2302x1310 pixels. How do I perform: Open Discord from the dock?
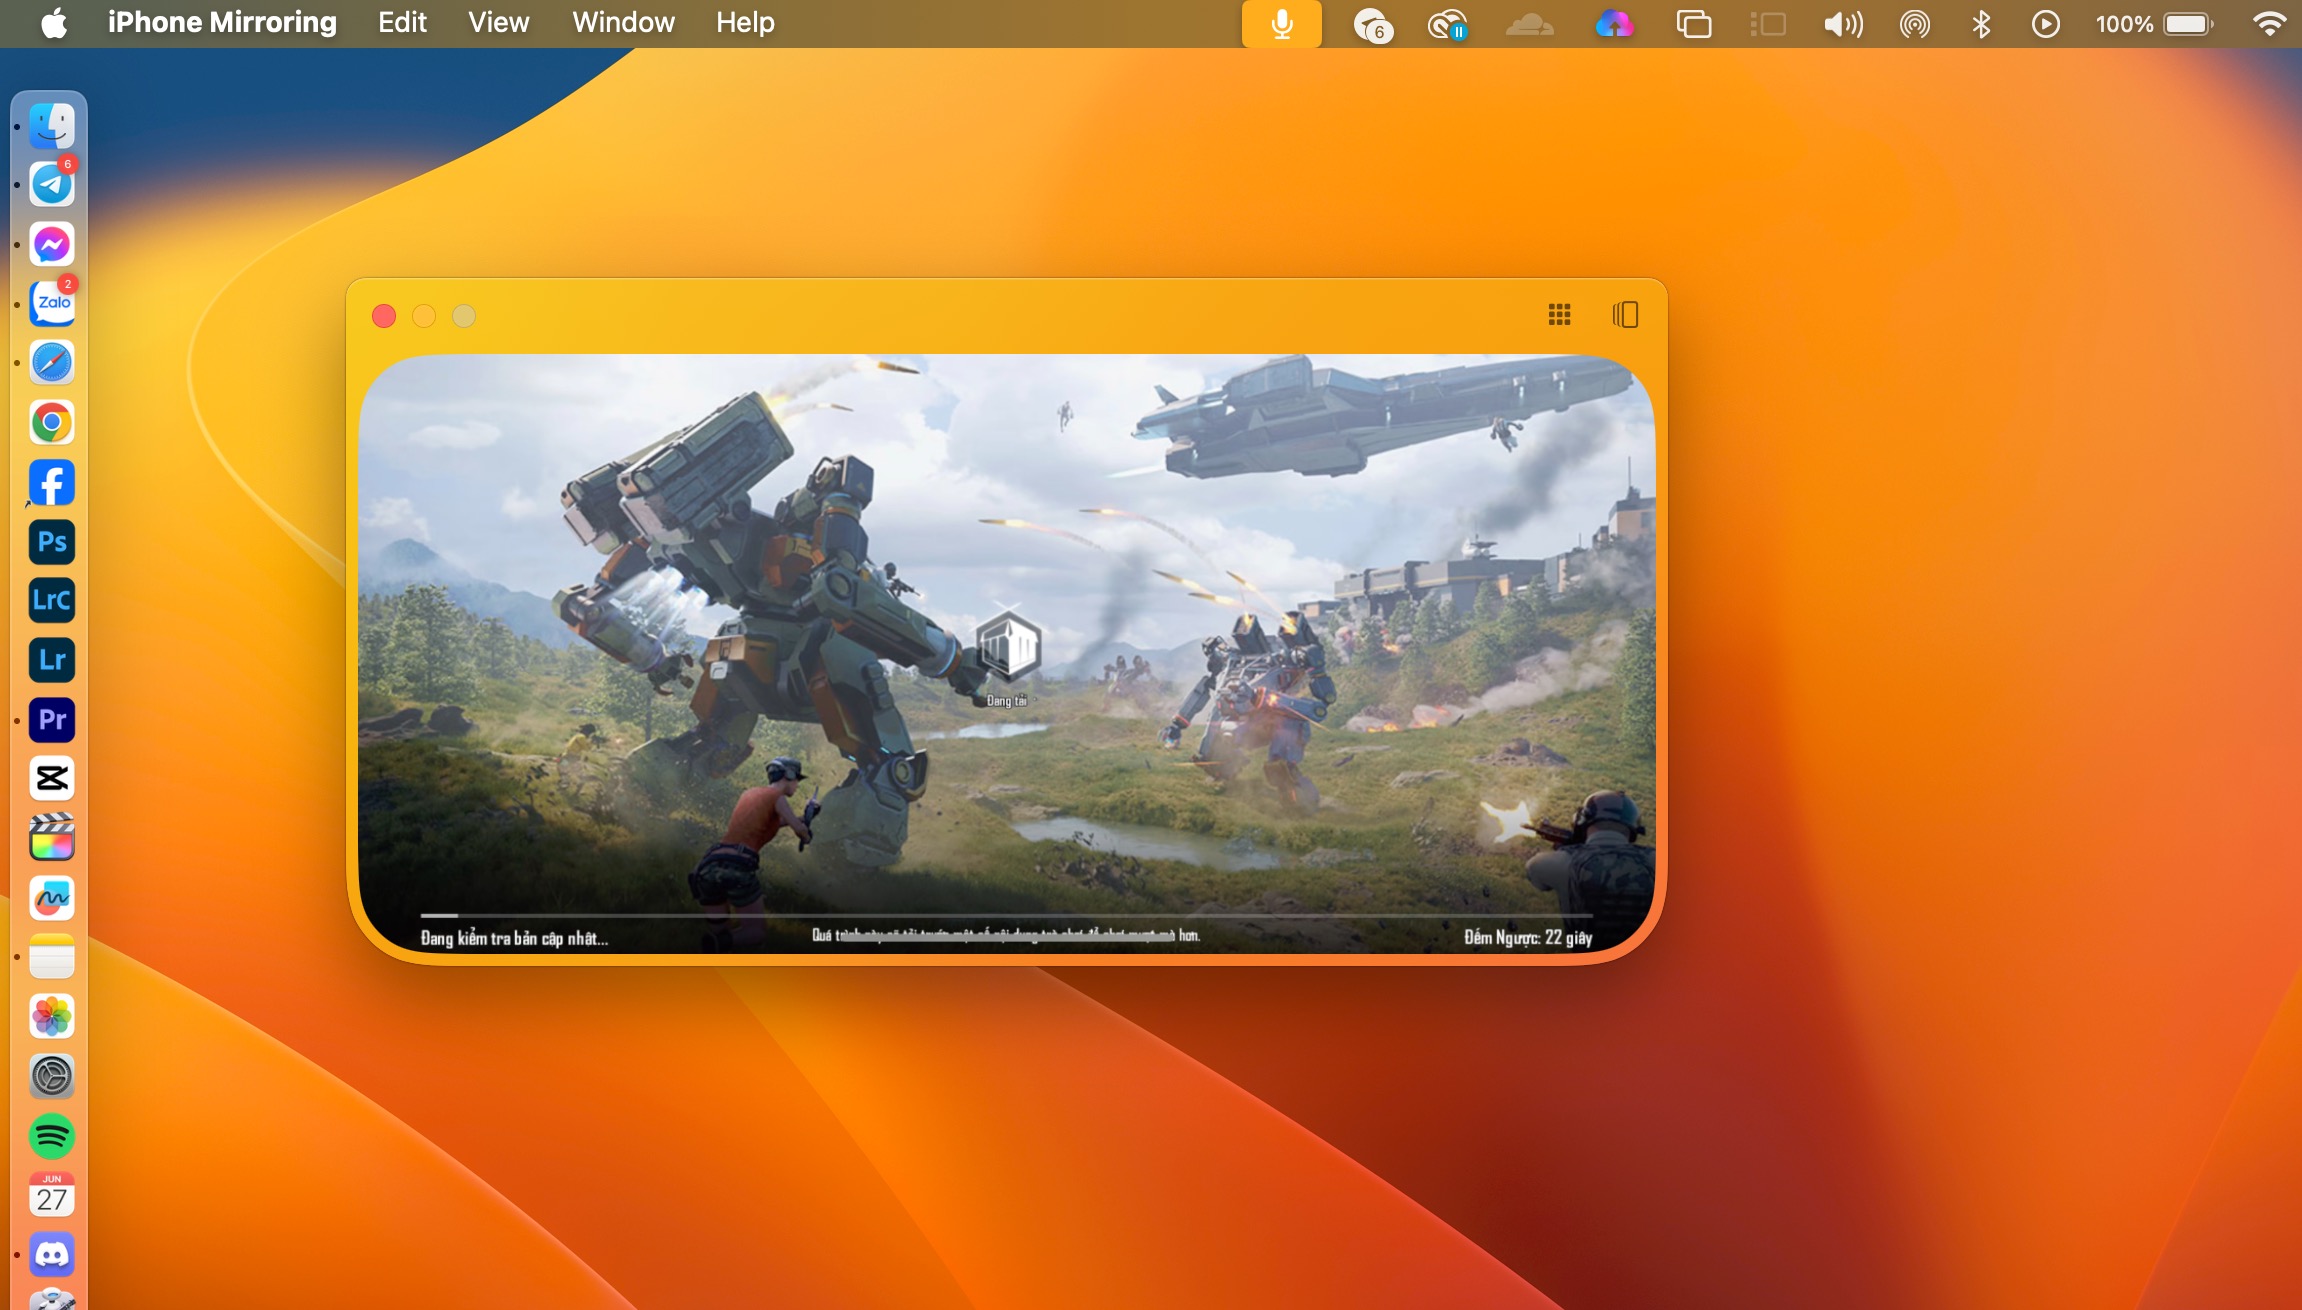[x=52, y=1255]
